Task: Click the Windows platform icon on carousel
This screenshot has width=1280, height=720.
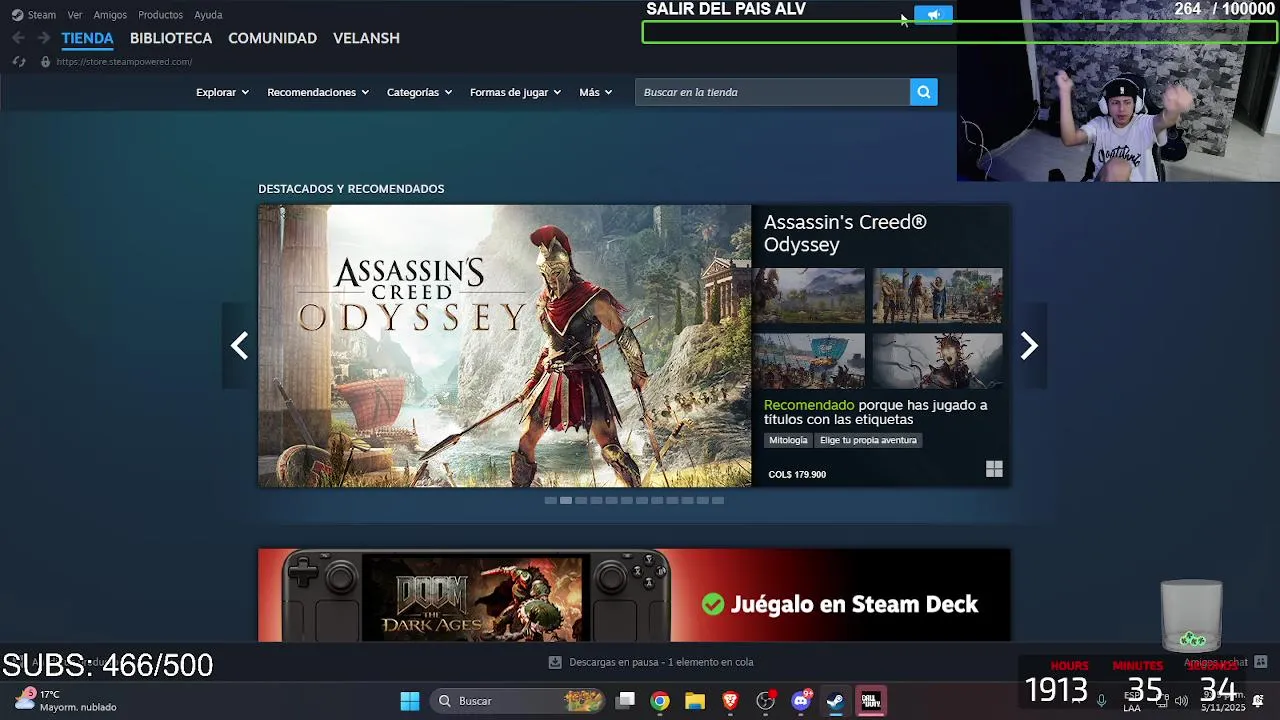Action: pos(994,469)
